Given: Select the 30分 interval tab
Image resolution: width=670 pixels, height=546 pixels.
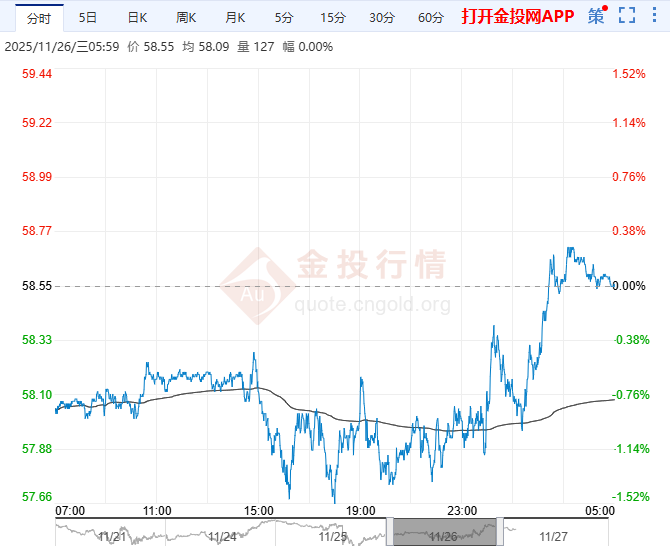Looking at the screenshot, I should (382, 18).
